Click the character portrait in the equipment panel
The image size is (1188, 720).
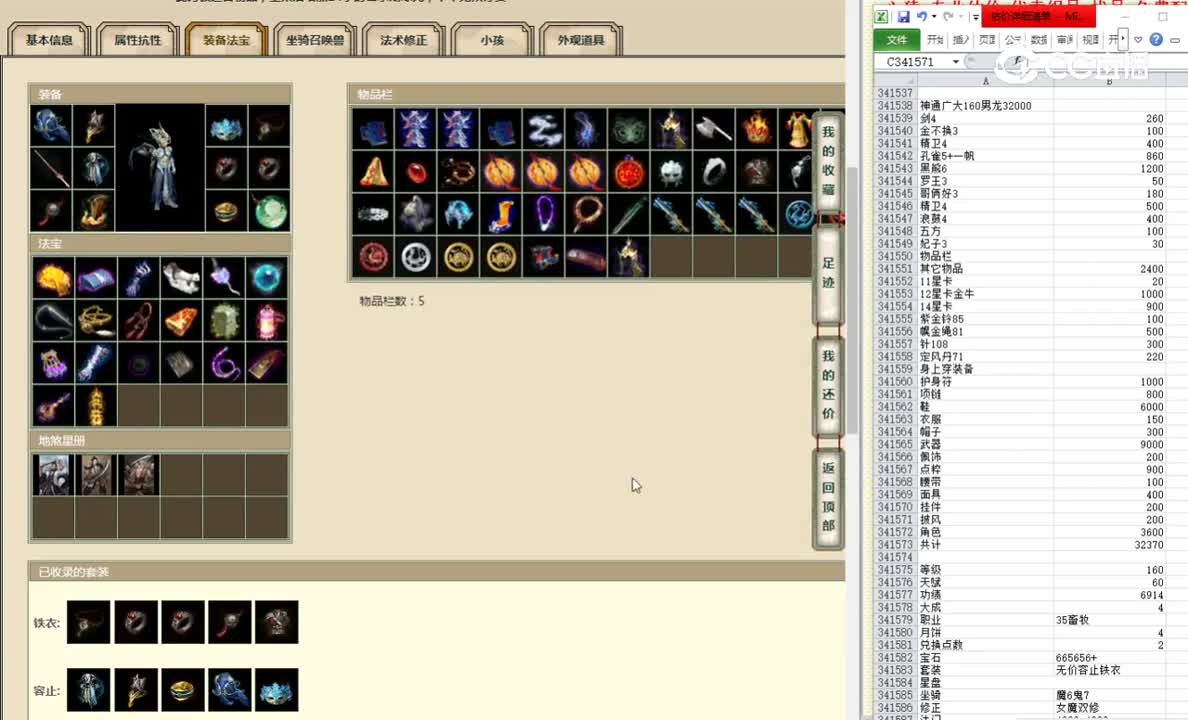tap(160, 167)
